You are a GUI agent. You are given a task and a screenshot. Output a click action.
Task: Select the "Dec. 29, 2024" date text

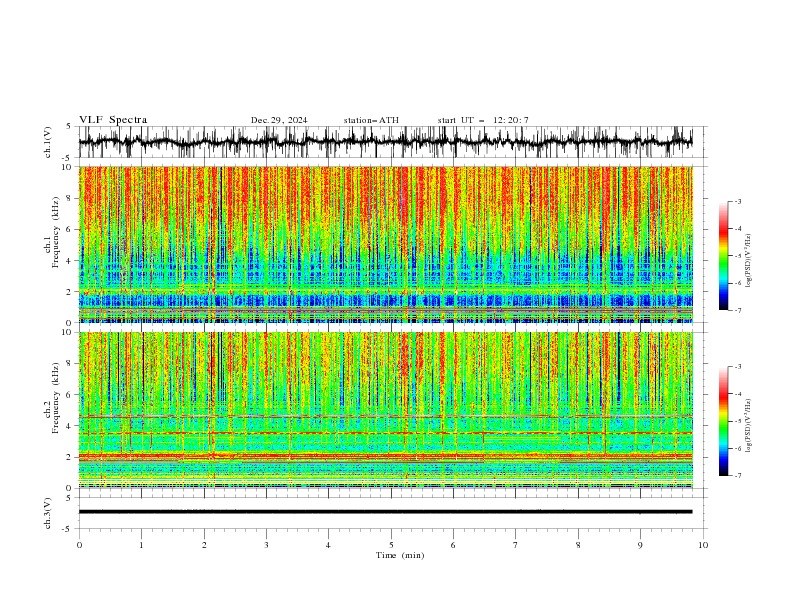coord(279,120)
